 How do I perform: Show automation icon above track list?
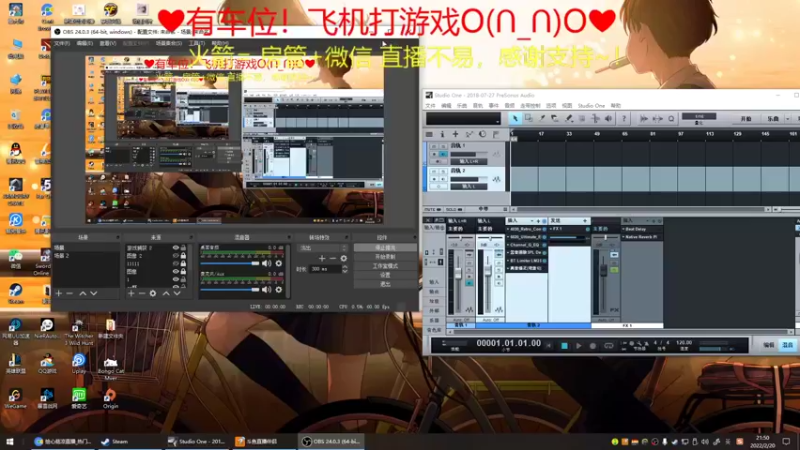[469, 134]
